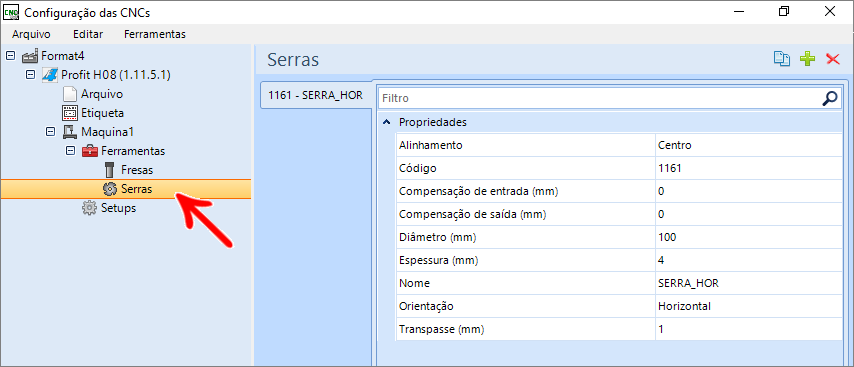Select the 1161 - SERRA_HOR tab
Screen dimensions: 854x367
pos(316,95)
